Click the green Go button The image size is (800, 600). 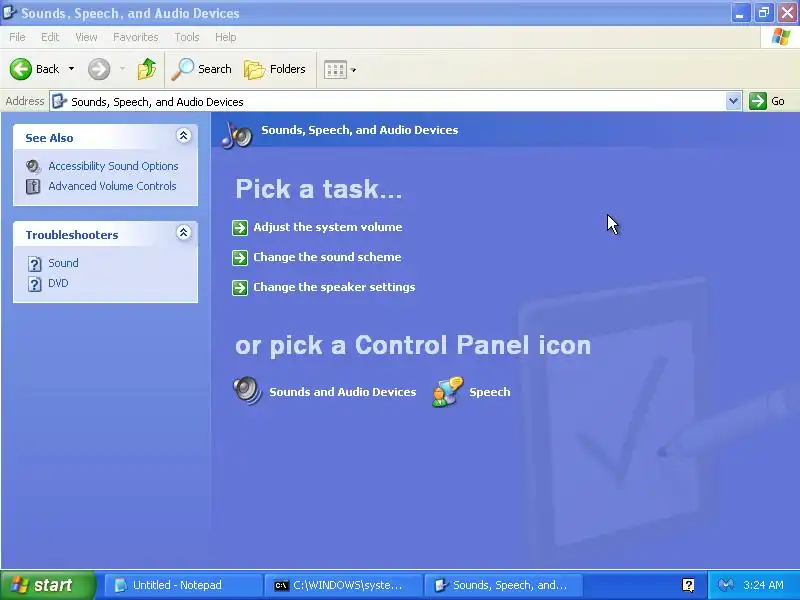767,101
